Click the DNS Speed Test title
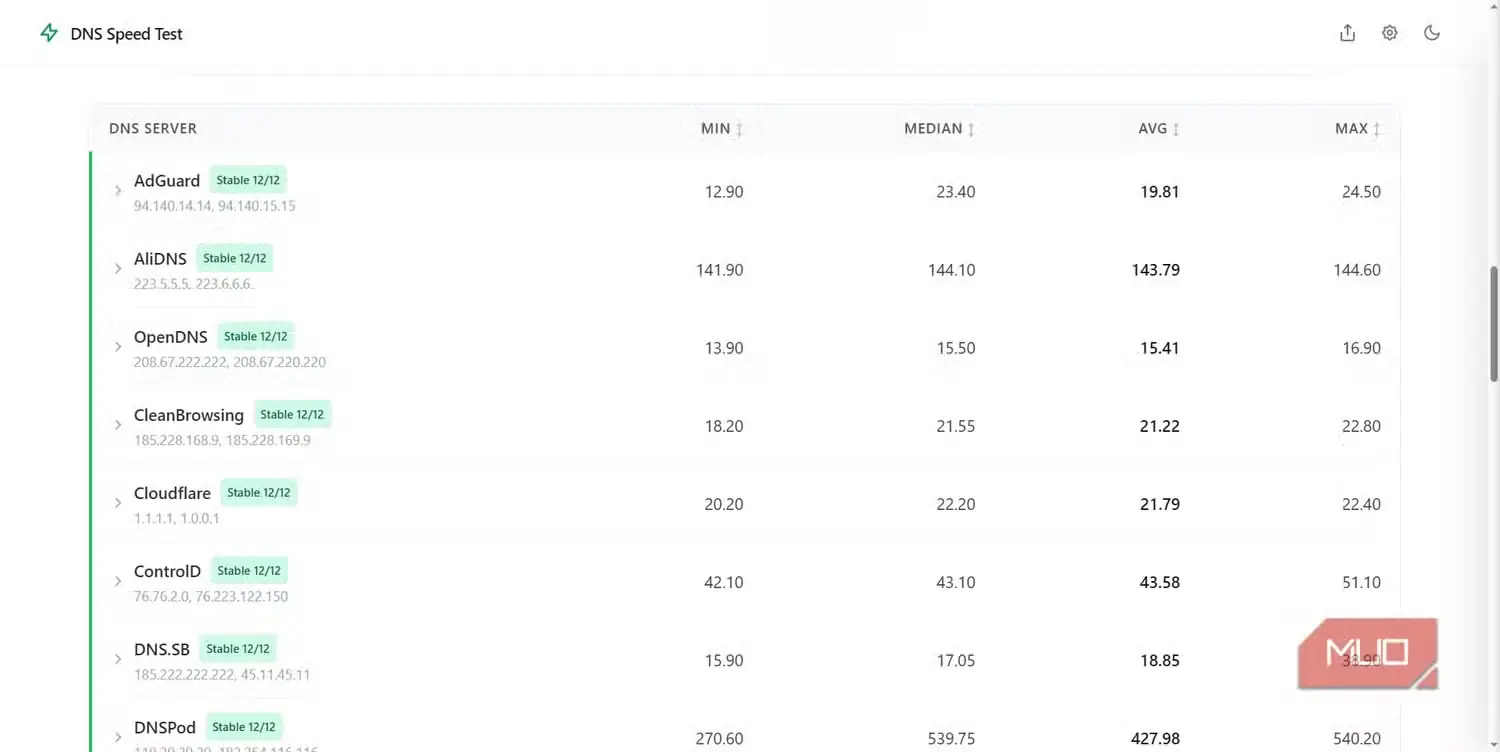Image resolution: width=1500 pixels, height=752 pixels. [127, 34]
